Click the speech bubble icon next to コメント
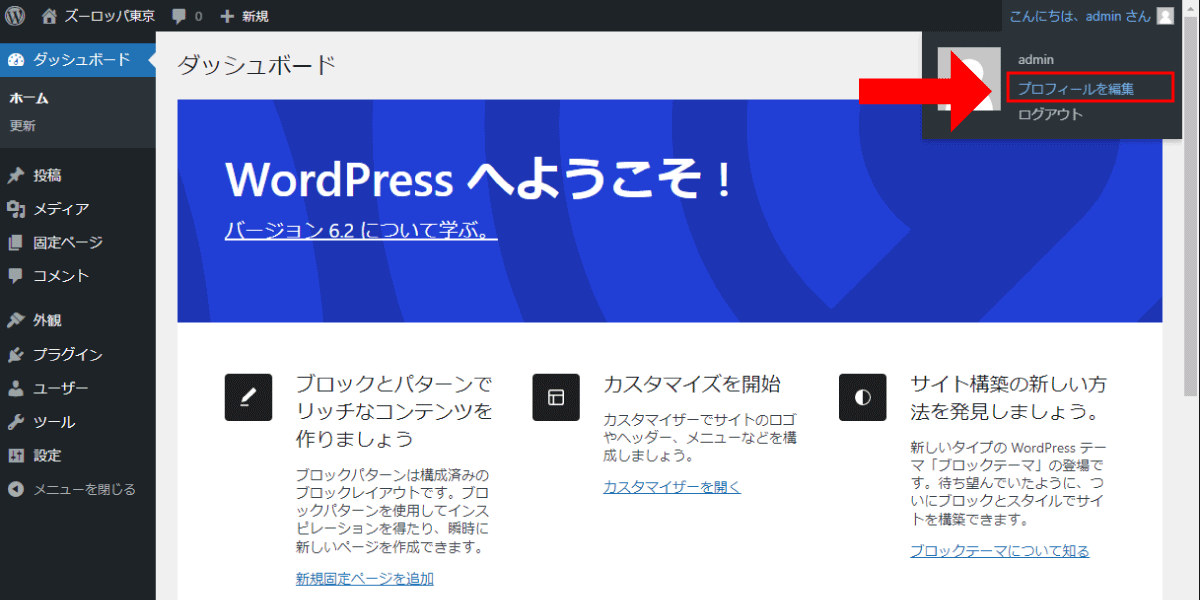The width and height of the screenshot is (1200, 600). point(15,275)
